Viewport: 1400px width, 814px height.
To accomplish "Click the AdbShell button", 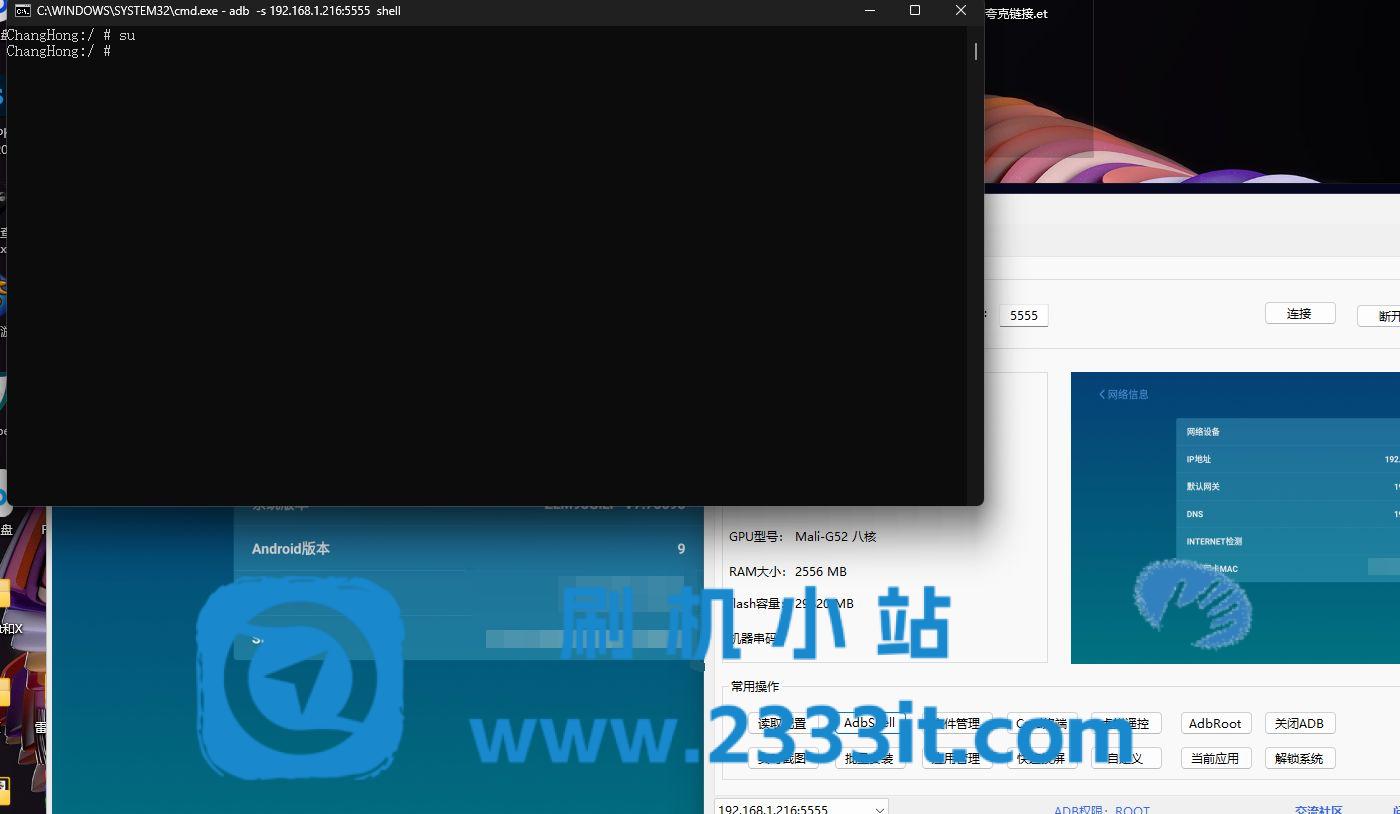I will pos(869,723).
